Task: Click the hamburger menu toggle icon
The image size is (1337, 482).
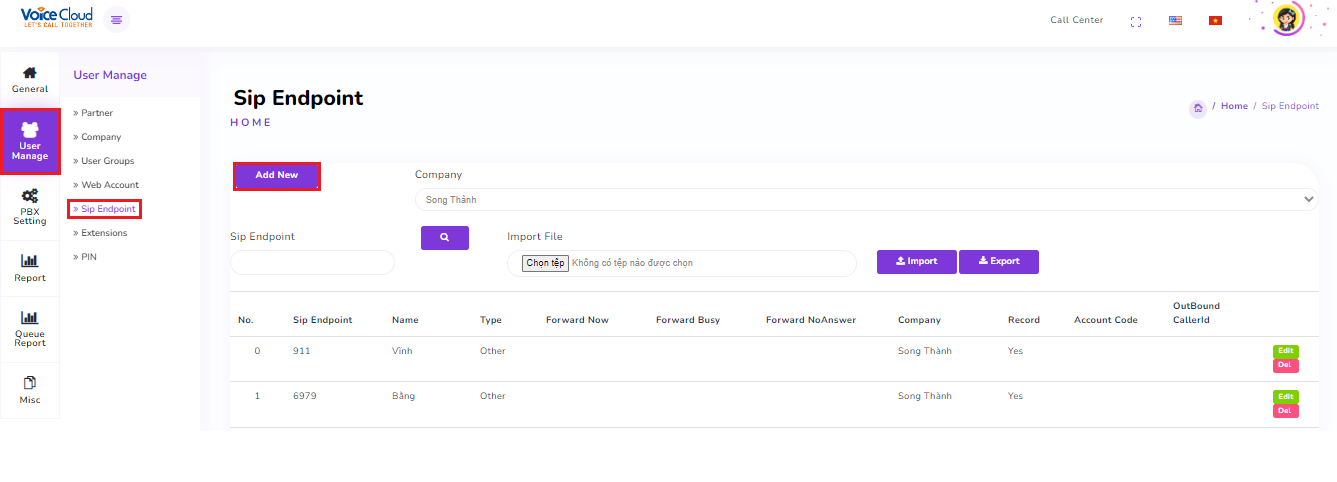Action: click(x=117, y=19)
